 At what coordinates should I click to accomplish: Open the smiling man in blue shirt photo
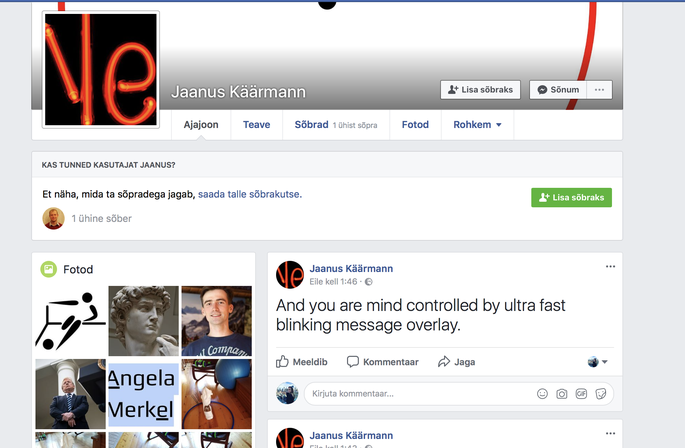pyautogui.click(x=217, y=321)
